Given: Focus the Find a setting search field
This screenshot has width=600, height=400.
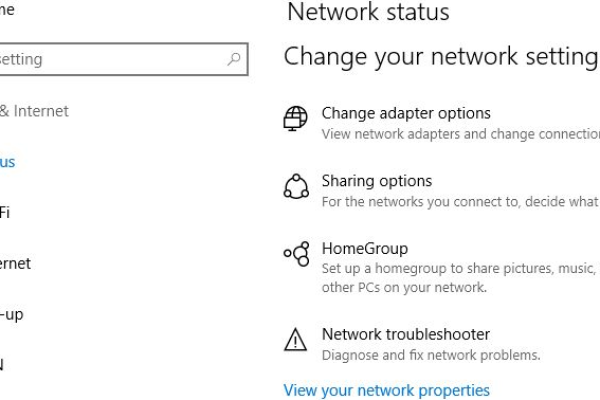Looking at the screenshot, I should 123,59.
